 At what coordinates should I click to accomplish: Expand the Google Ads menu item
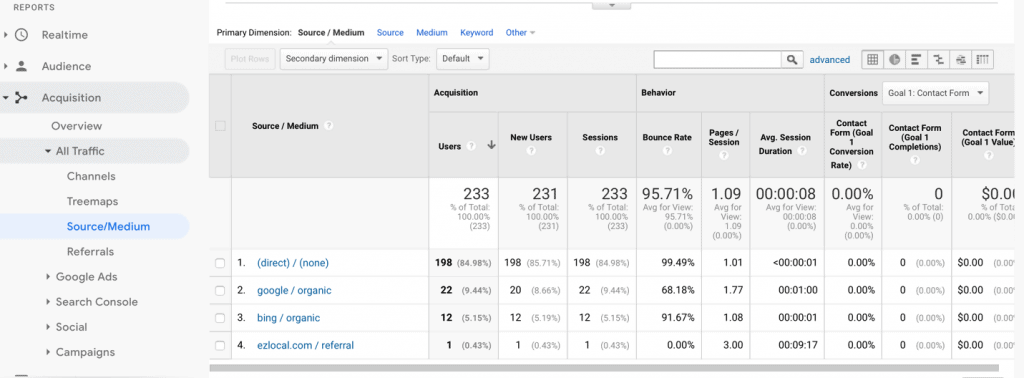tap(86, 277)
